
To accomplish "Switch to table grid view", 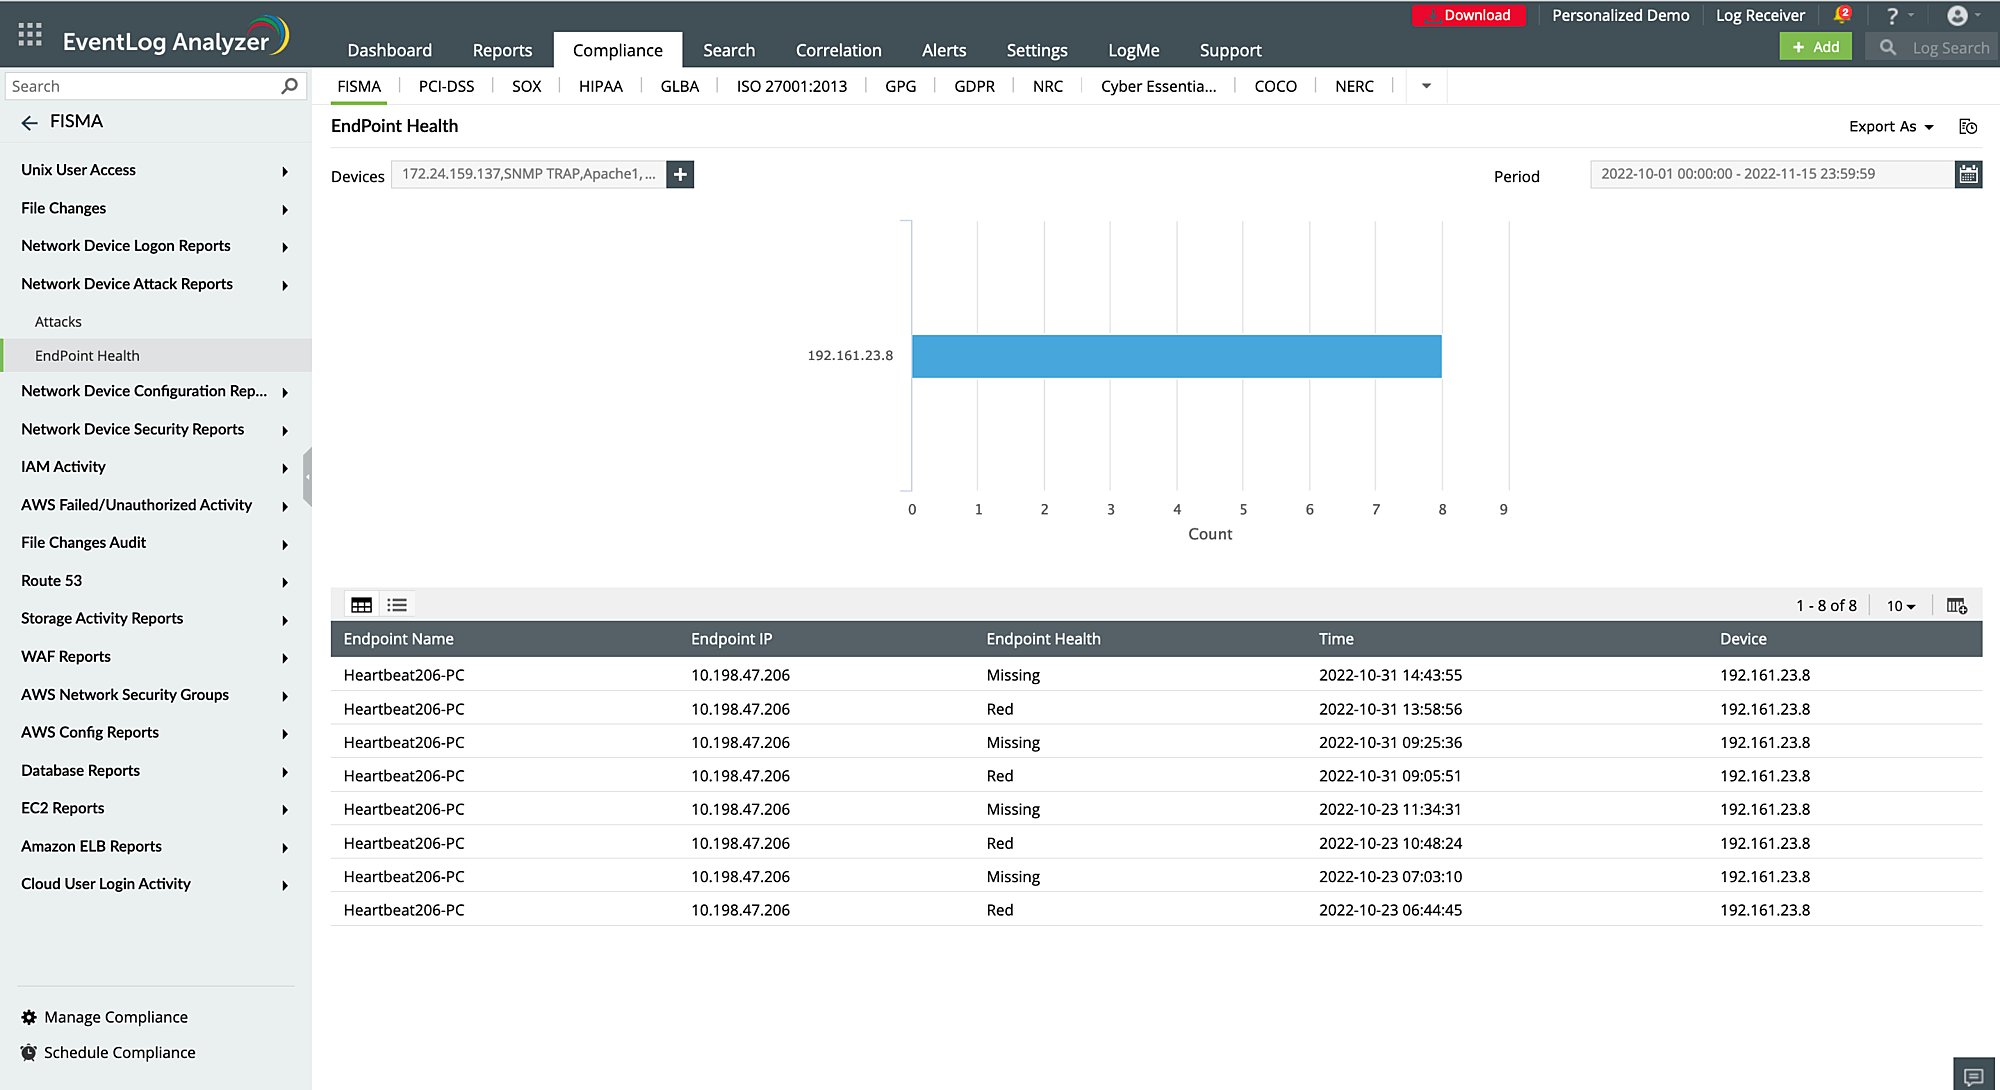I will click(x=361, y=605).
